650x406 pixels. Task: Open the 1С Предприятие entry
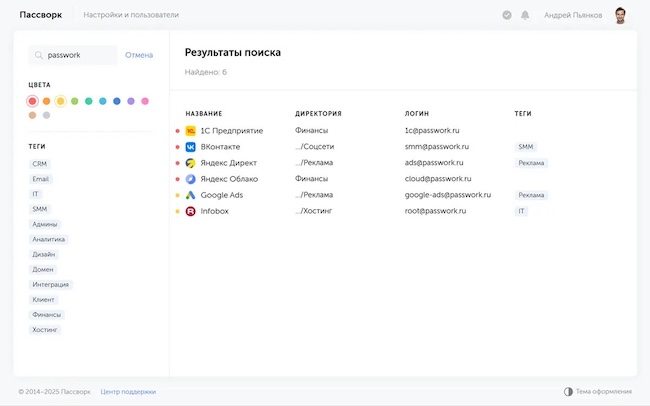[232, 131]
